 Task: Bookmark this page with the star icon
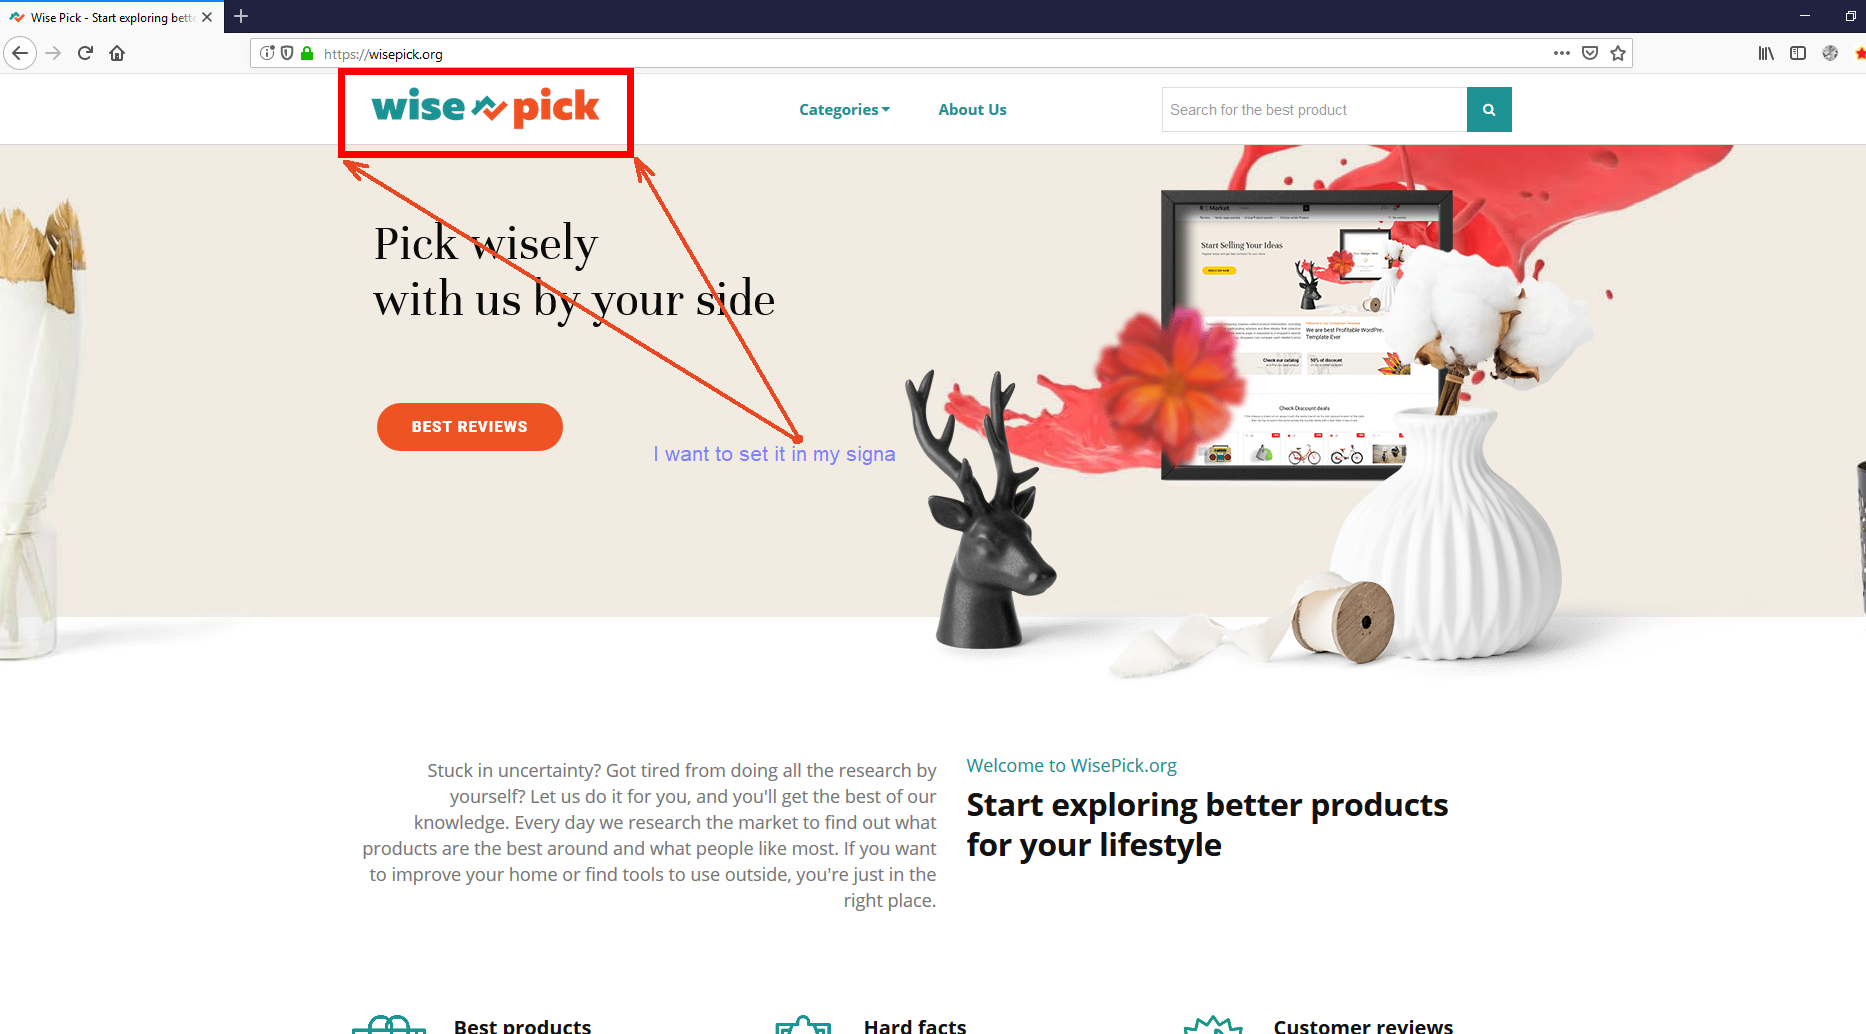[1618, 53]
